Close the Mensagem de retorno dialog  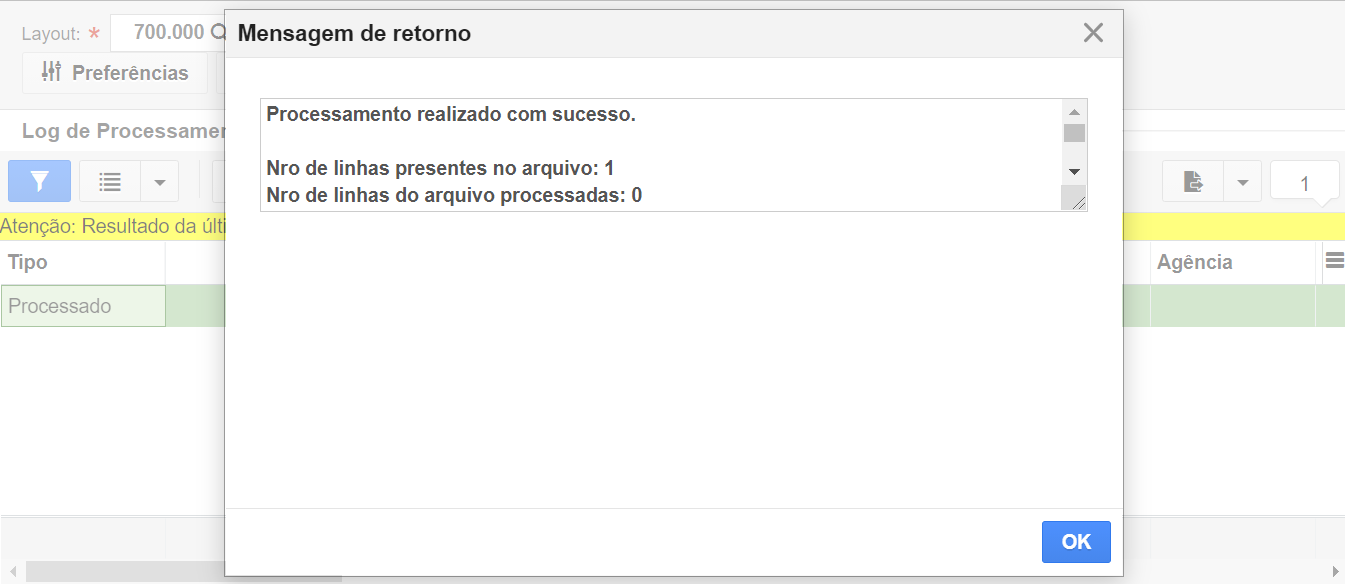1093,33
